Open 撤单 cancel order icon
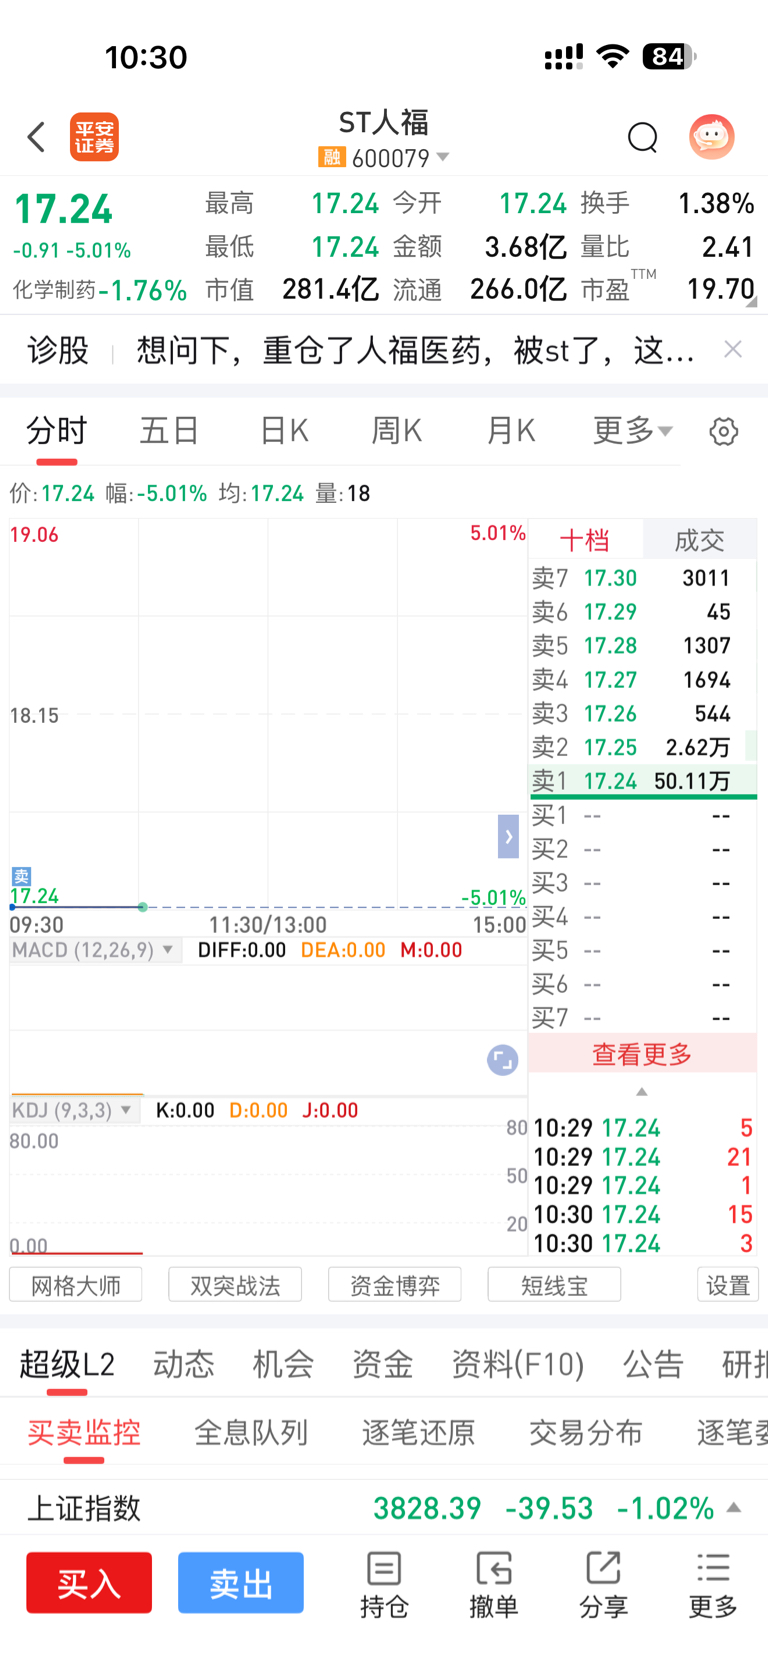Screen dimensions: 768x1669 tap(494, 1585)
